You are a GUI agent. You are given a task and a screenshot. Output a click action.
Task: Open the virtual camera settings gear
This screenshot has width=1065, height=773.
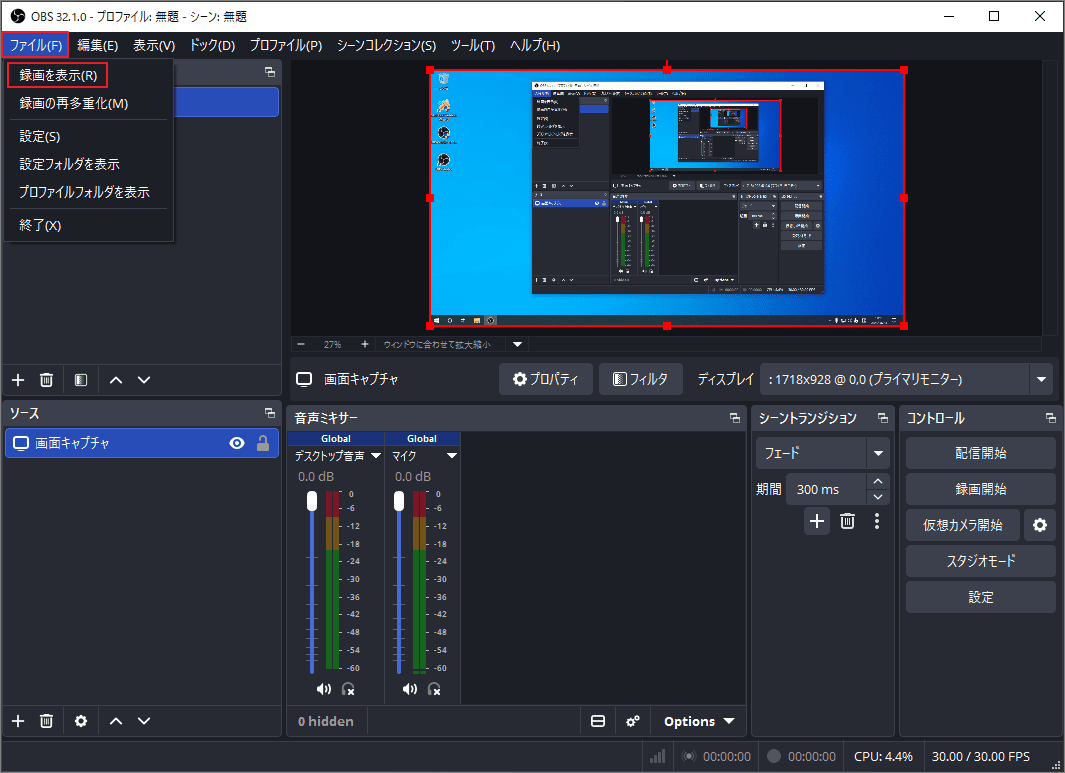[x=1040, y=525]
